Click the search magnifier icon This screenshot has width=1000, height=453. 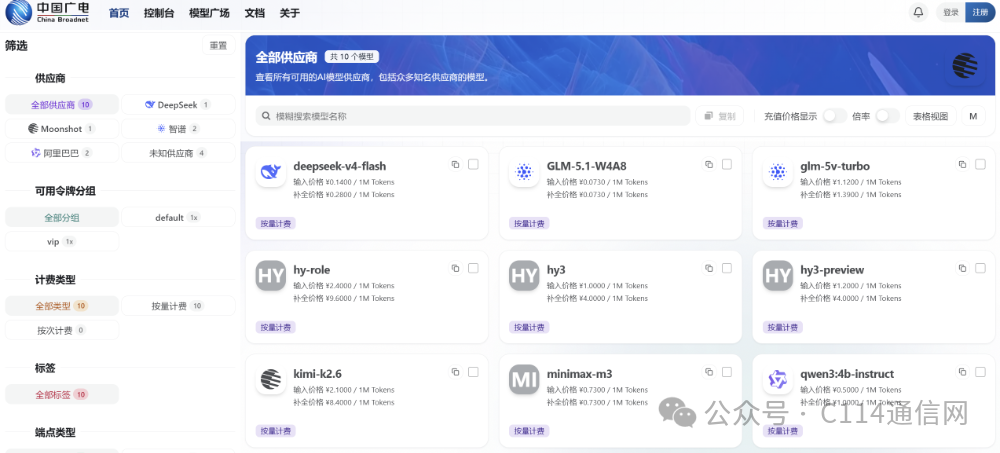(266, 116)
